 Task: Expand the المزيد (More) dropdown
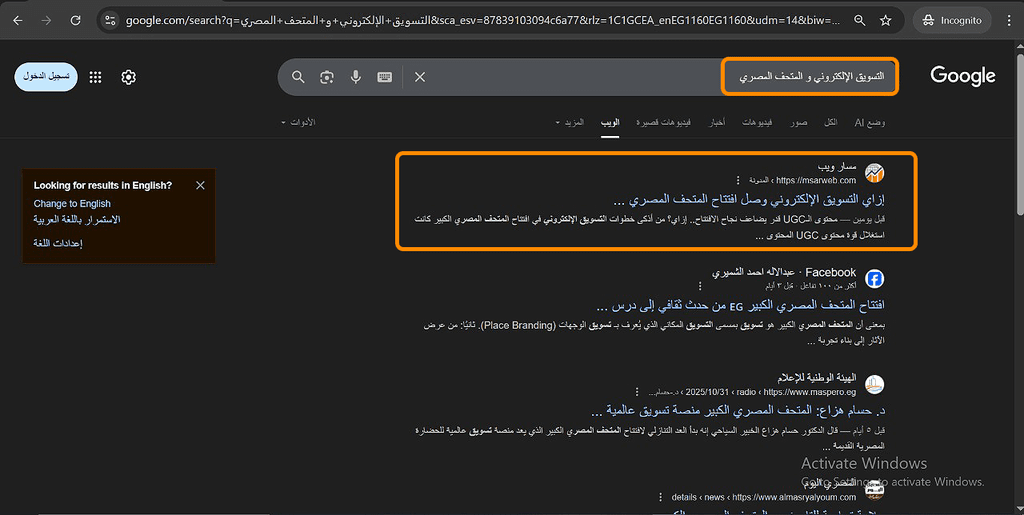coord(569,122)
